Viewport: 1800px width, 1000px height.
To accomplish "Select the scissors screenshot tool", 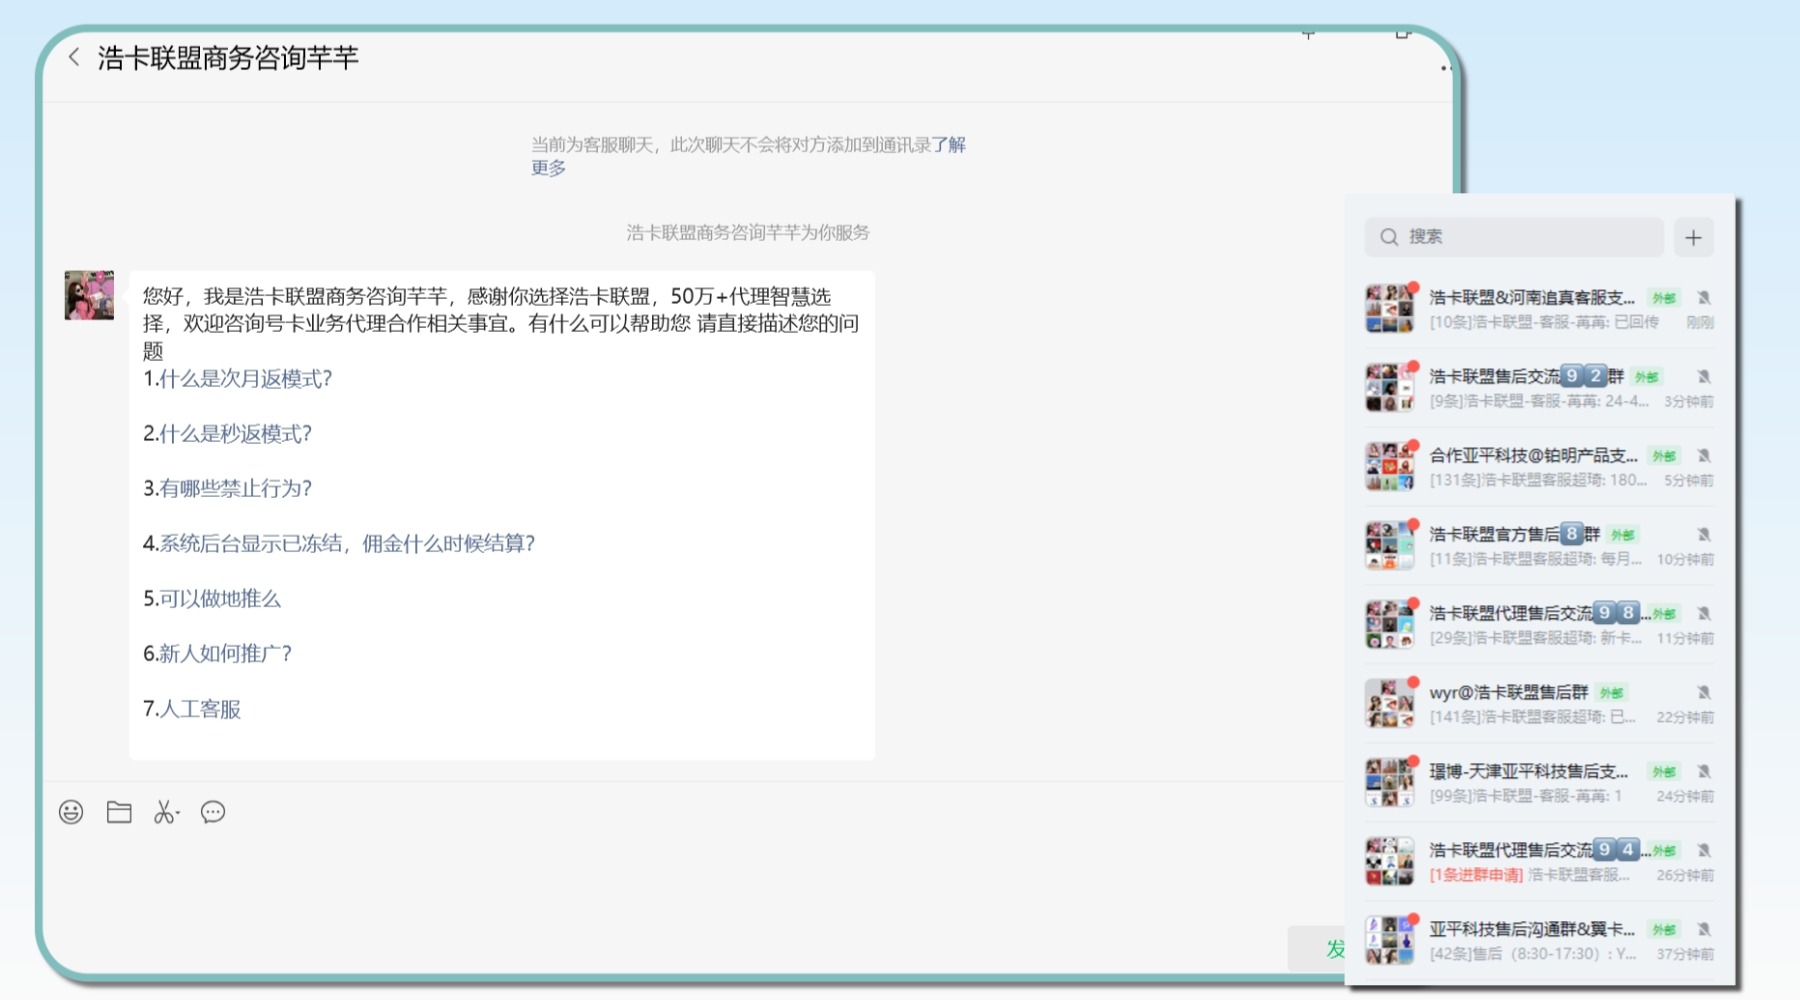I will pyautogui.click(x=166, y=812).
